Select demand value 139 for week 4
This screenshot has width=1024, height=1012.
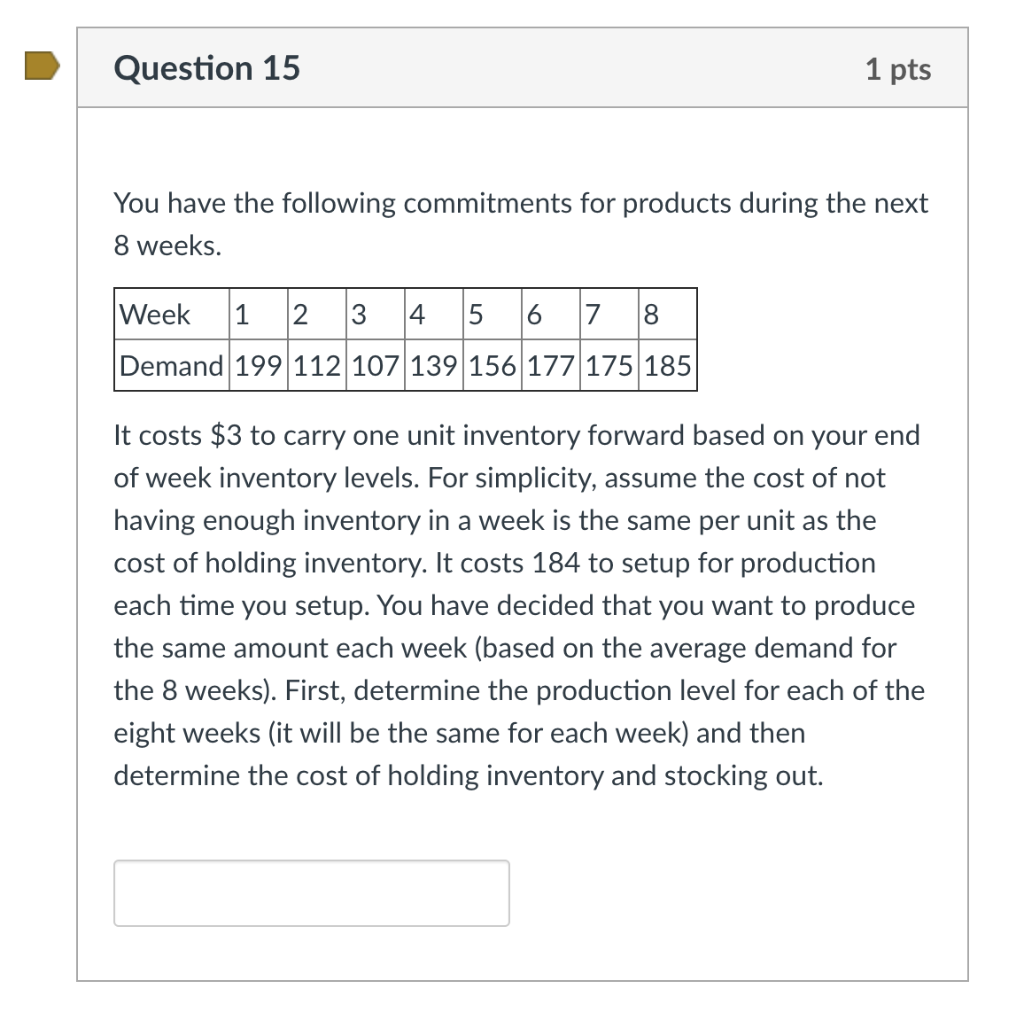[x=432, y=366]
